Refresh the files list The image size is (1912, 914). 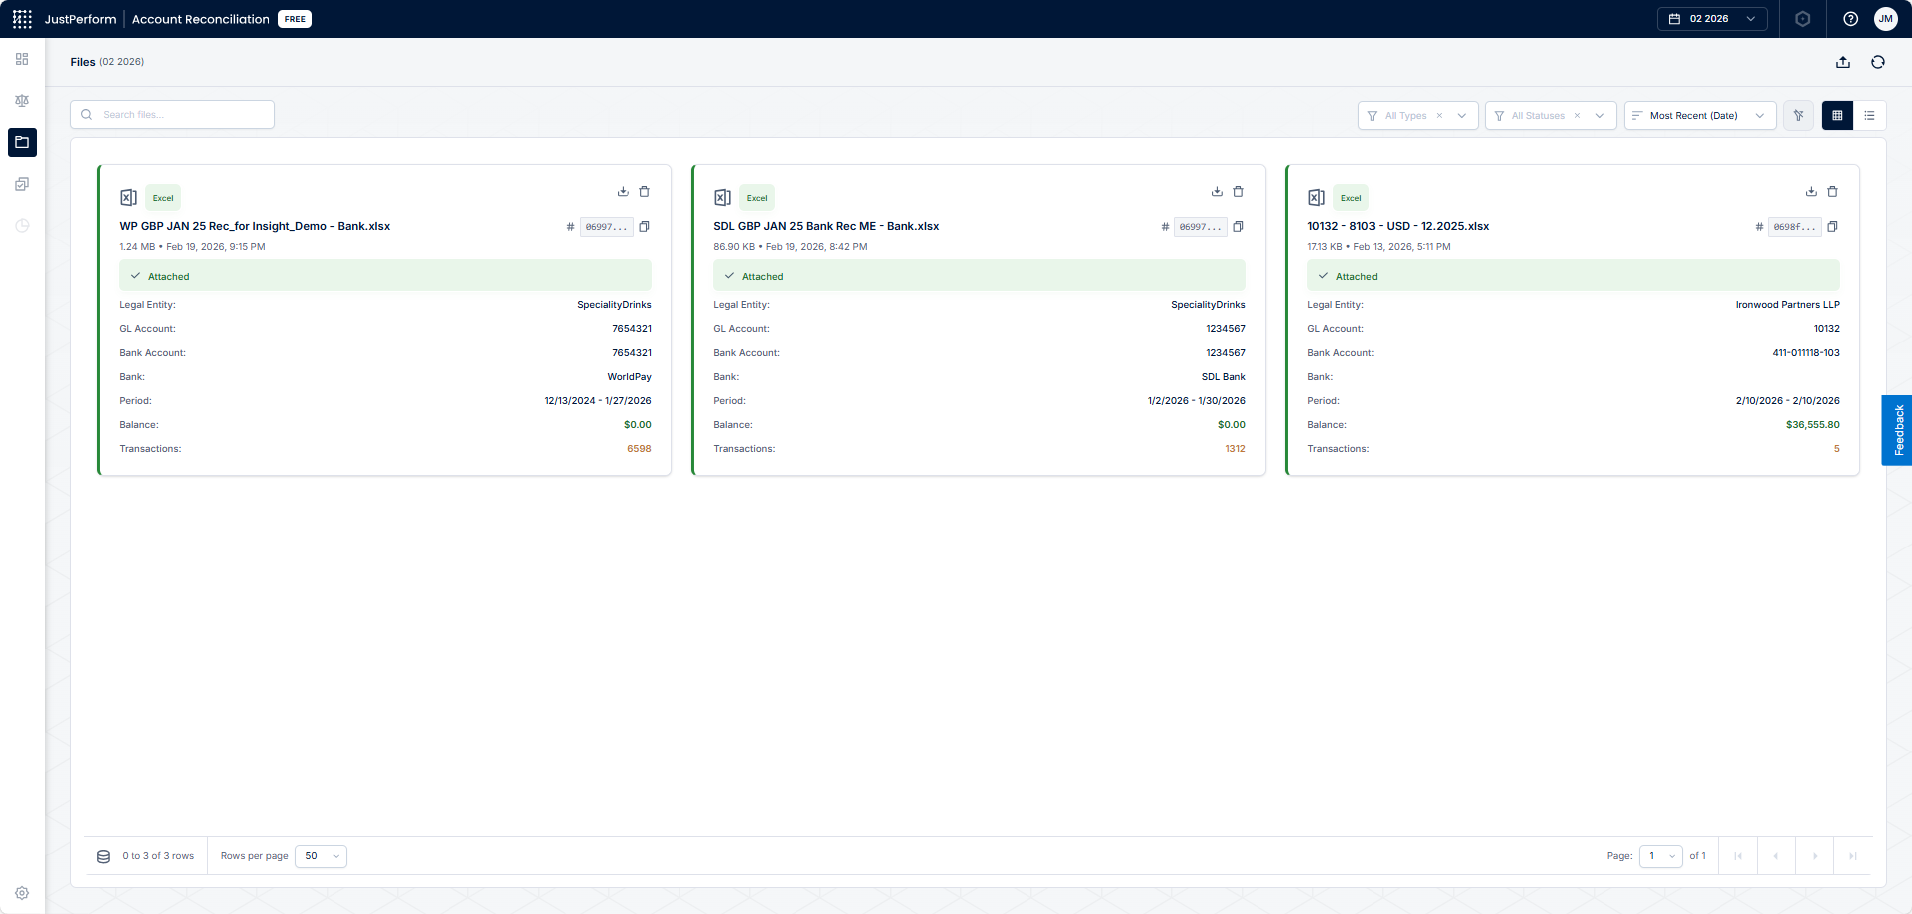pyautogui.click(x=1878, y=62)
